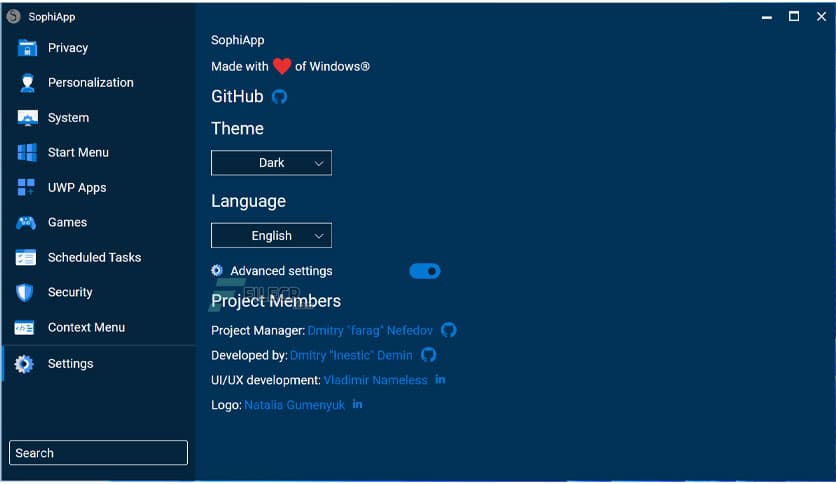Click the UWP Apps tiles icon
The width and height of the screenshot is (836, 484).
coord(26,188)
